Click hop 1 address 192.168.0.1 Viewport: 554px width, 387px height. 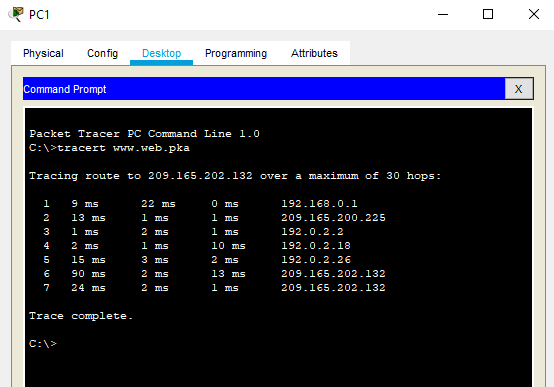tap(319, 204)
